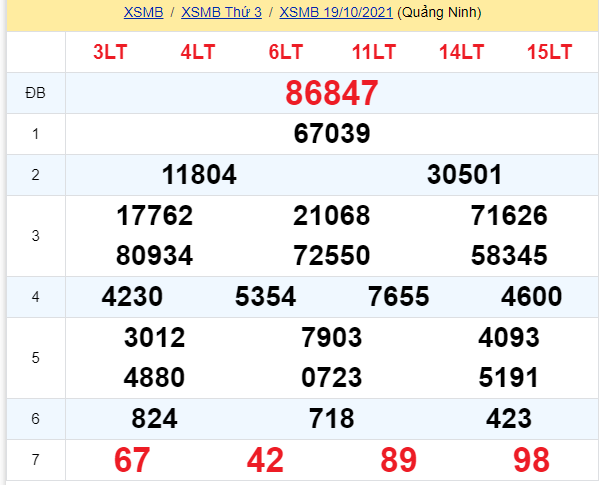Click sixth prize number 718
599x485 pixels.
(332, 419)
